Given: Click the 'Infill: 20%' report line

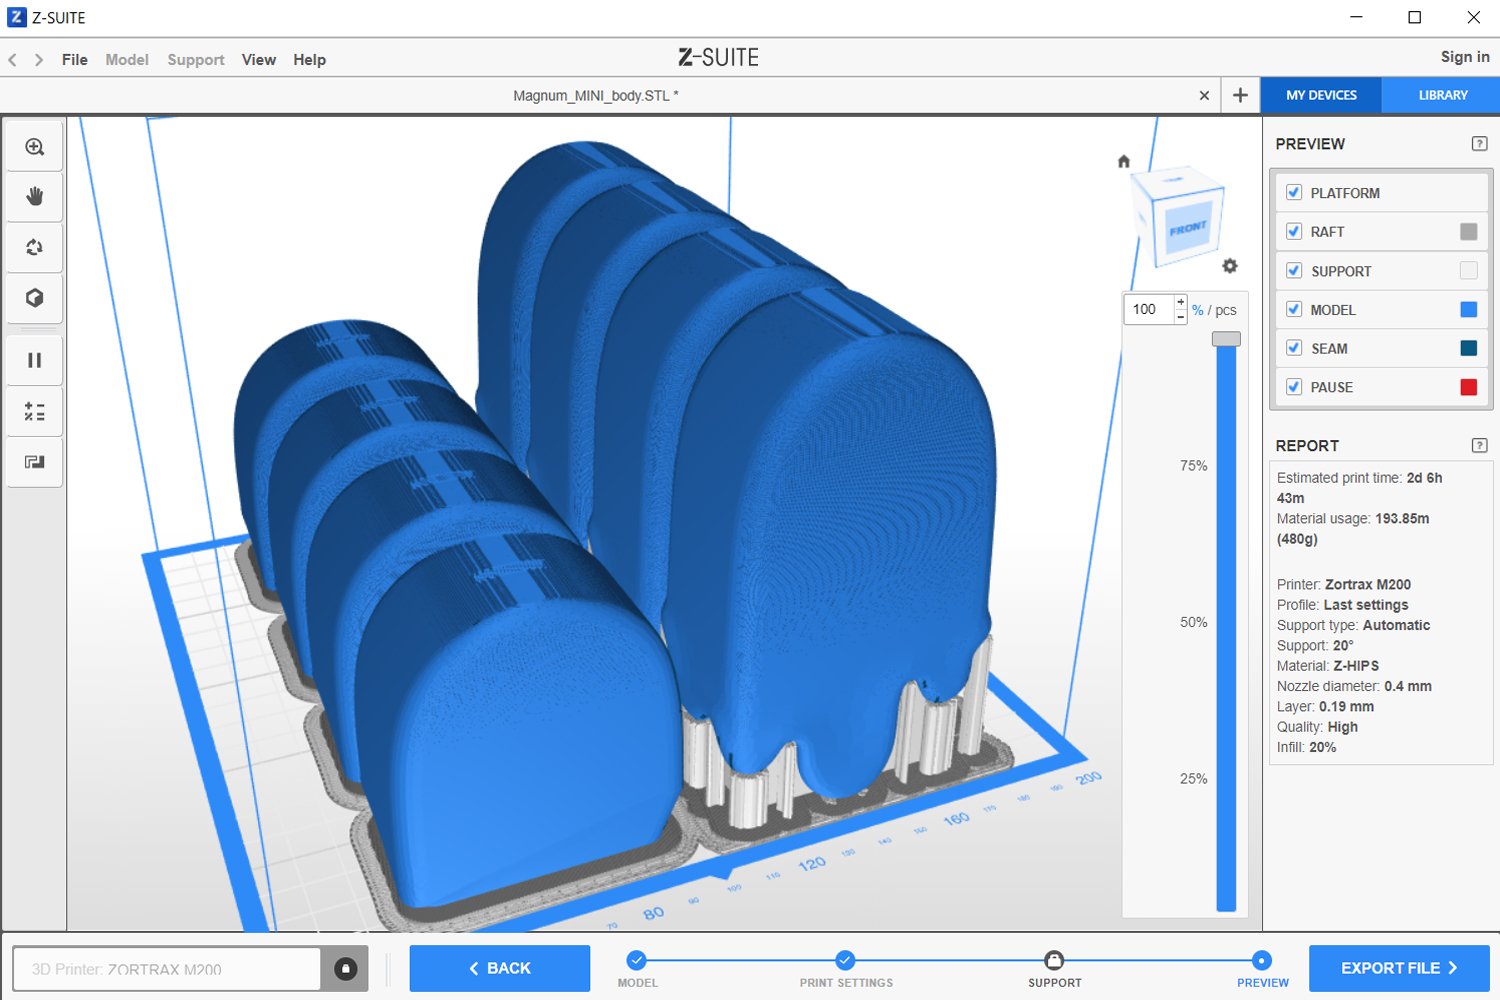Looking at the screenshot, I should 1306,747.
